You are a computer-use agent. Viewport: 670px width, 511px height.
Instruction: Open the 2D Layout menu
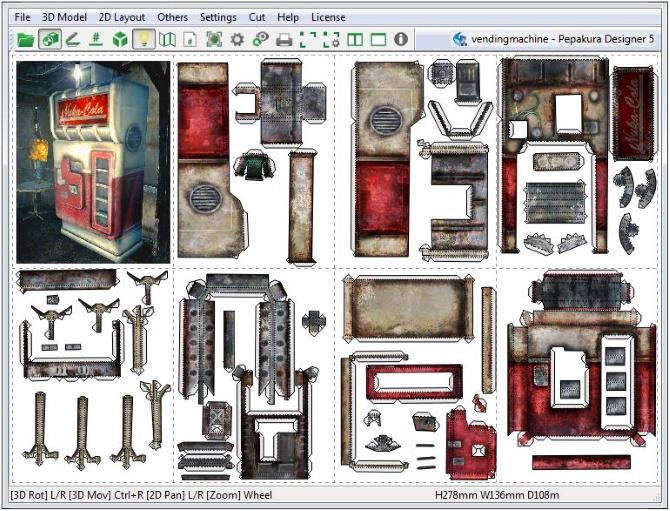point(122,18)
